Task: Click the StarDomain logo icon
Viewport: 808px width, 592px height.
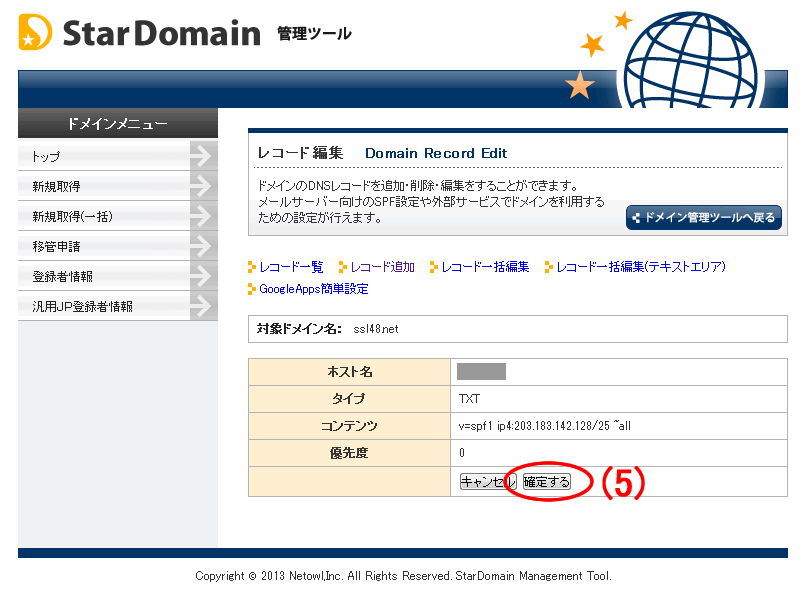Action: pos(35,32)
